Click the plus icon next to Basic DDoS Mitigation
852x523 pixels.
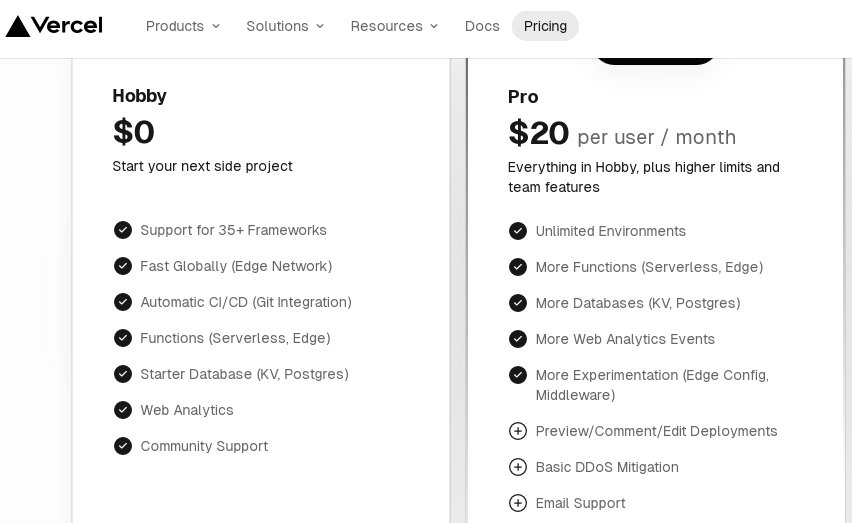(x=518, y=467)
